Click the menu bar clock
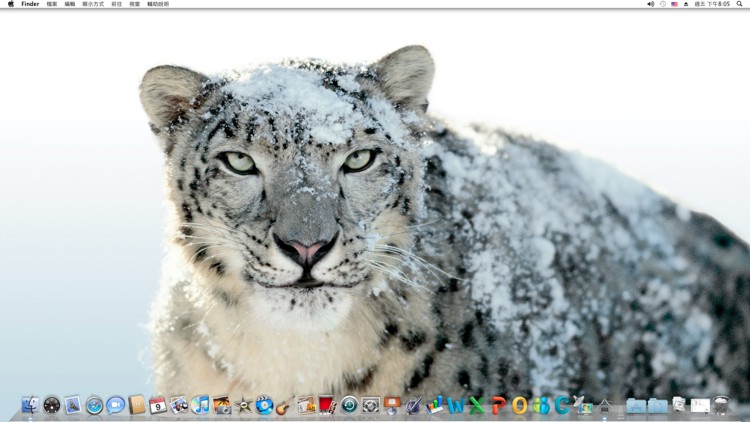This screenshot has height=422, width=750. point(712,4)
